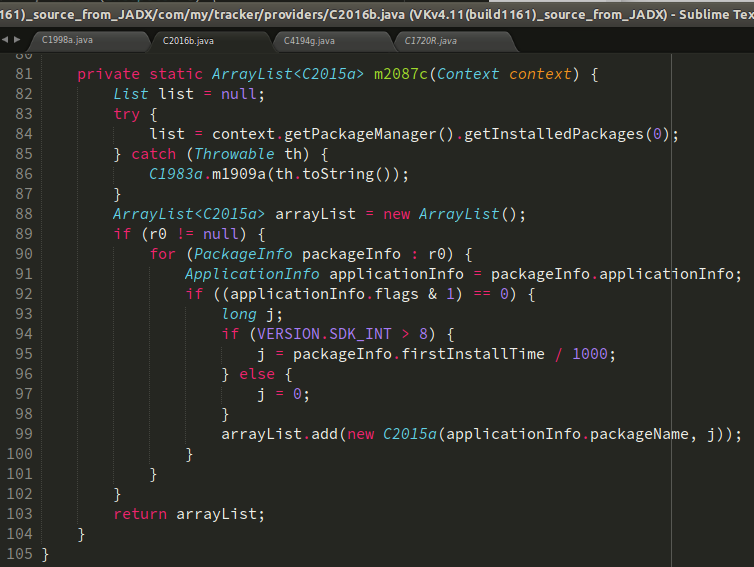Click the left tab scroll arrow
The height and width of the screenshot is (567, 754).
click(x=6, y=40)
